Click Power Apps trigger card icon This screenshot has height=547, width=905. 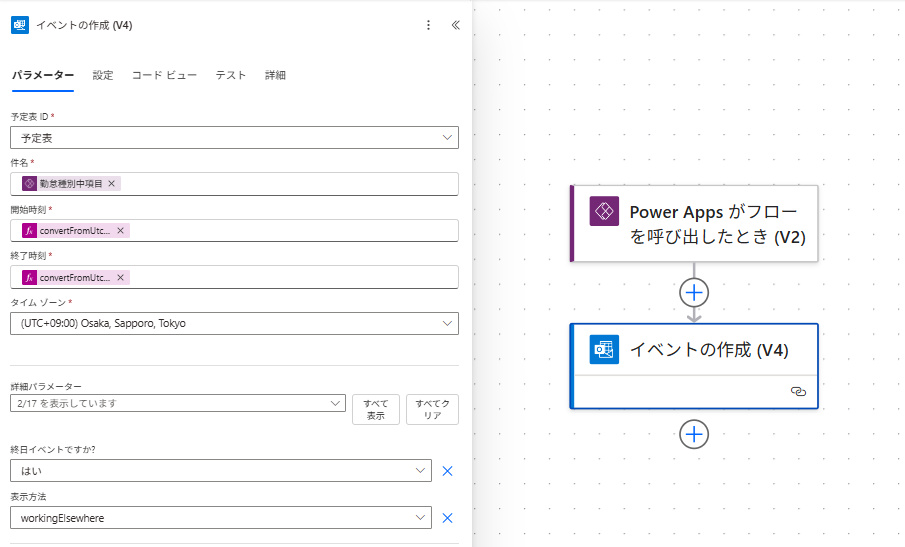pyautogui.click(x=604, y=211)
